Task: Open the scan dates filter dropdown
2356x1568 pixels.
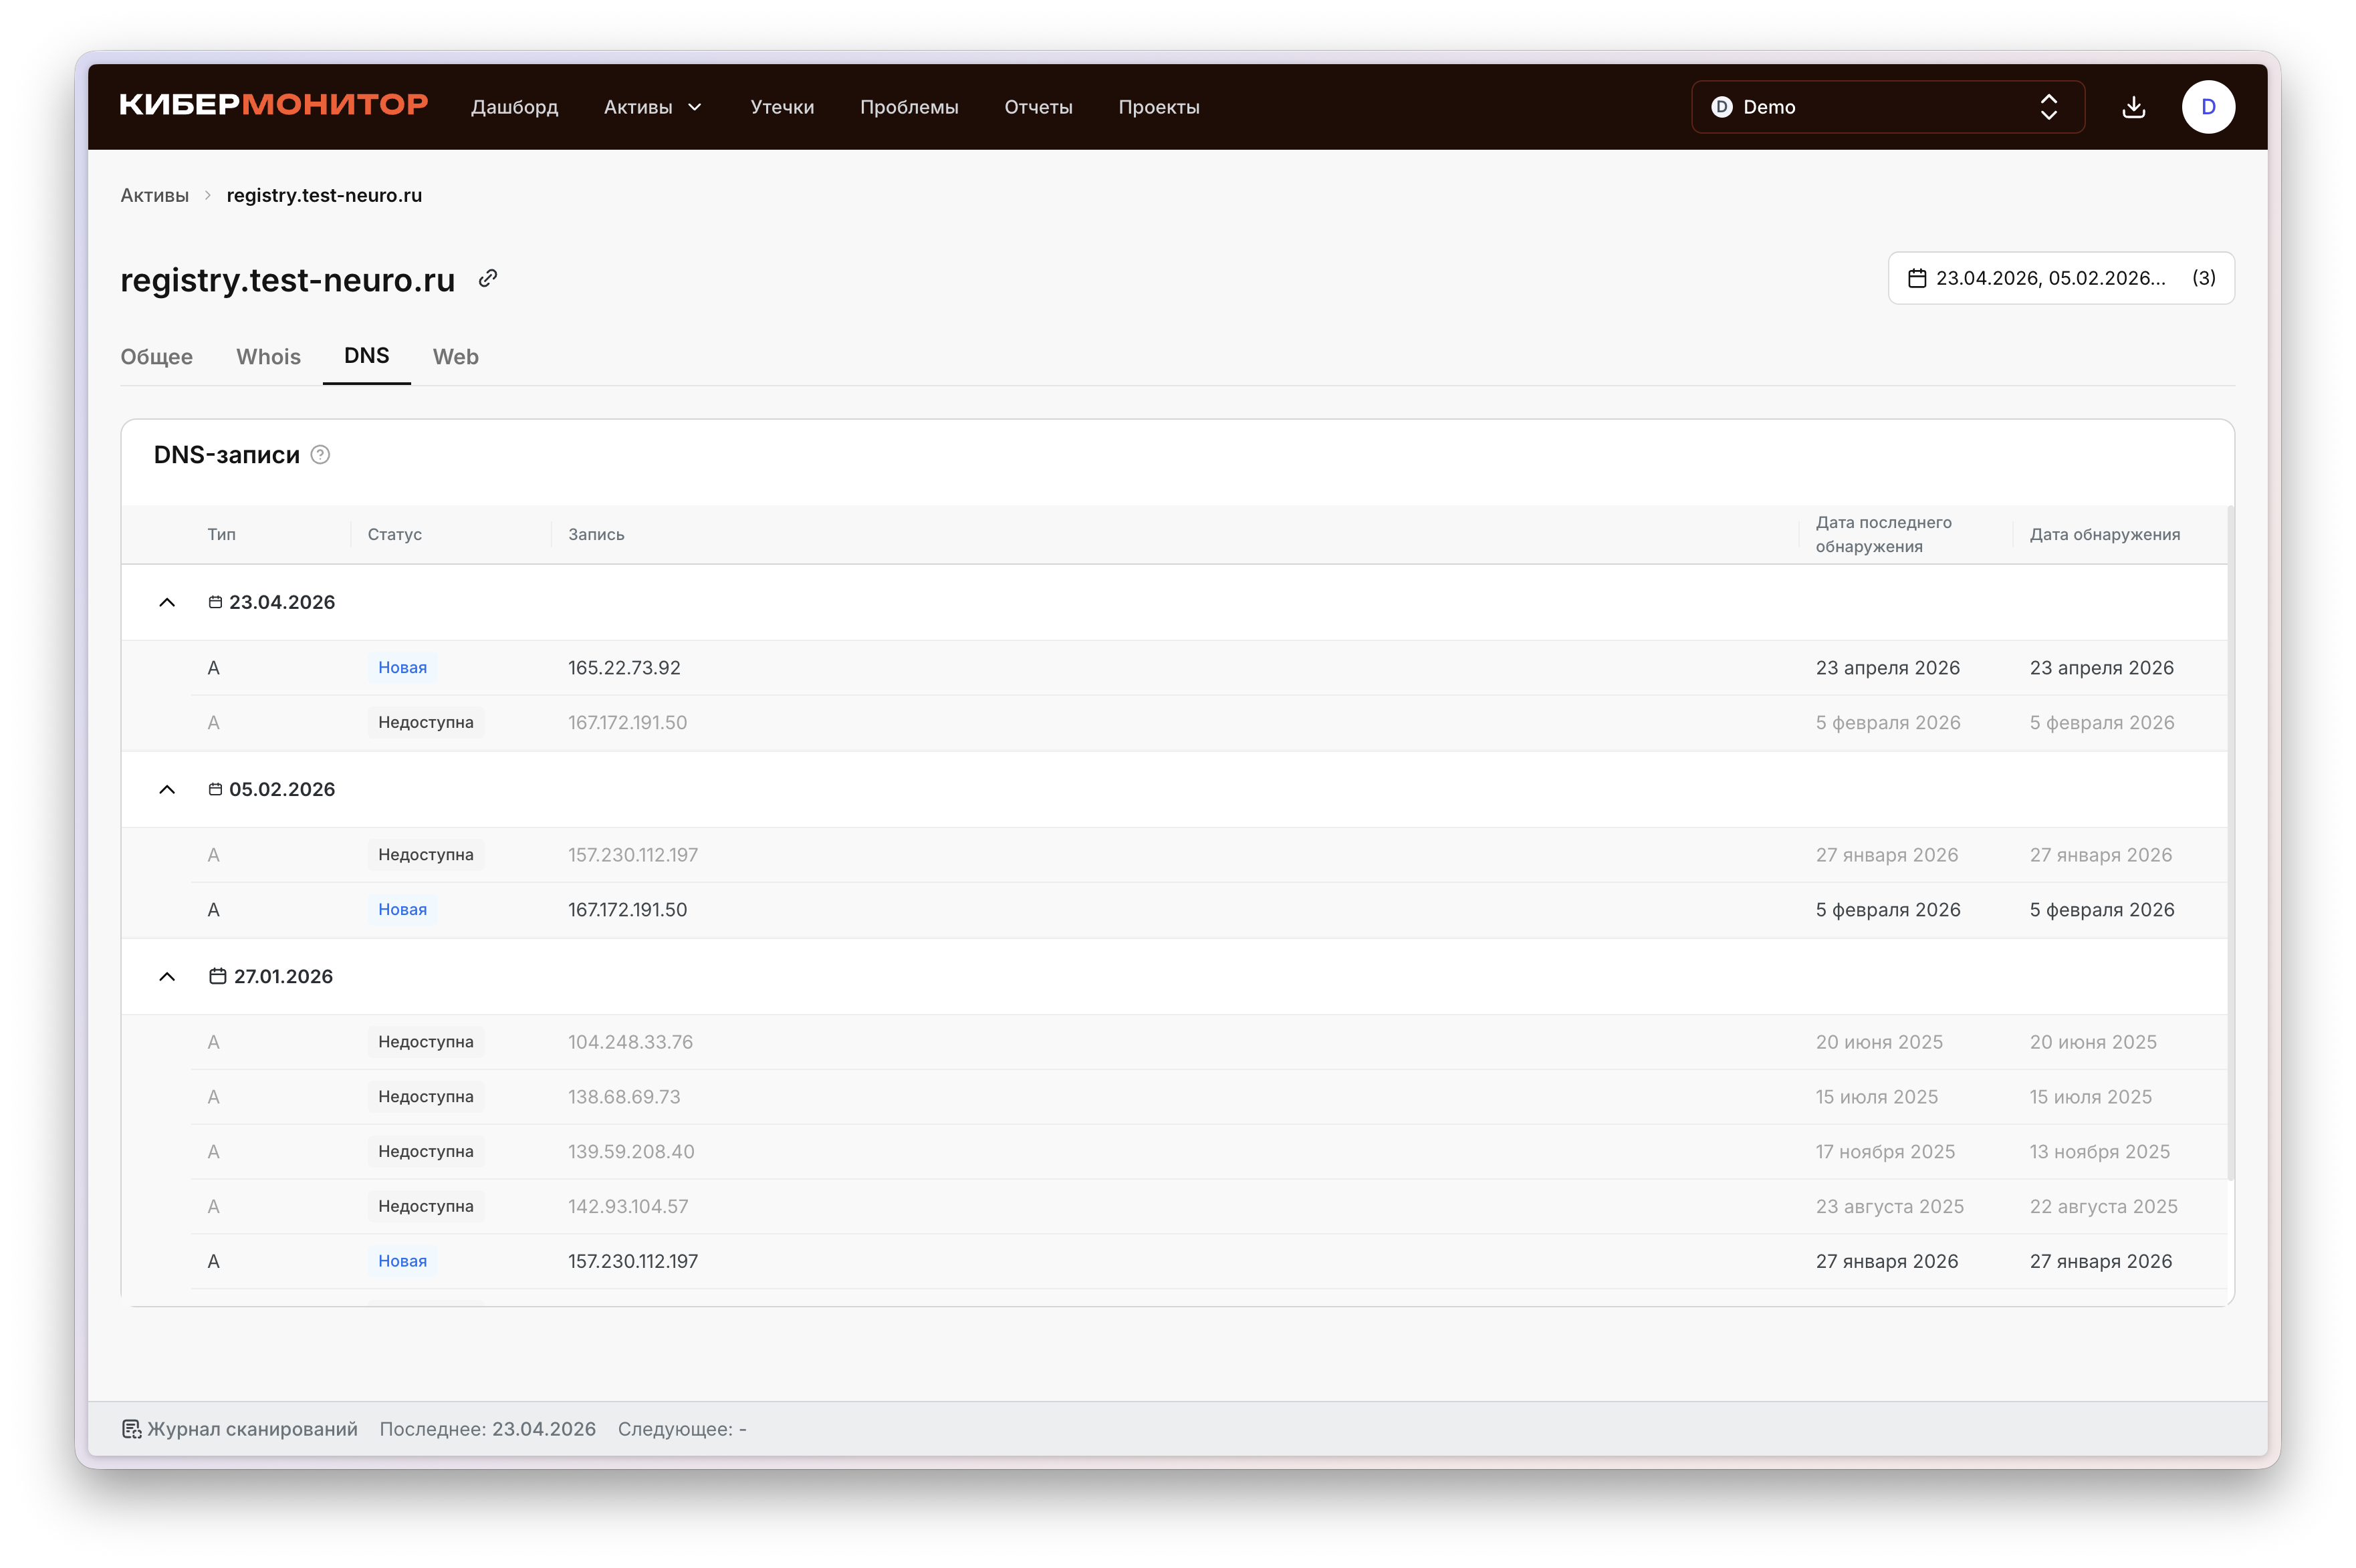Action: (x=2060, y=278)
